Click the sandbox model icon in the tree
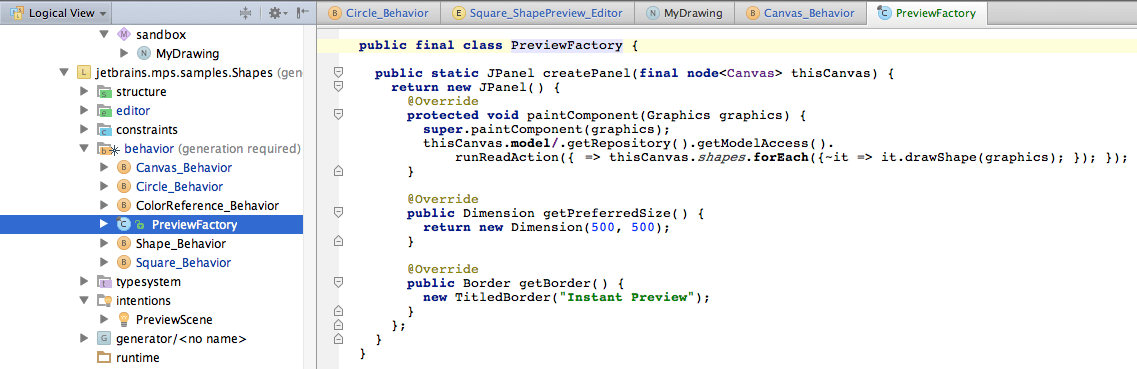The width and height of the screenshot is (1137, 369). click(123, 35)
